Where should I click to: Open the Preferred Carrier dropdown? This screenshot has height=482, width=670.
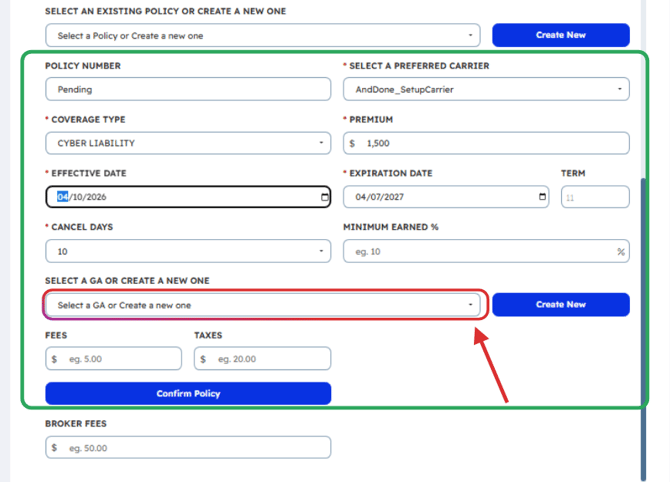tap(486, 89)
